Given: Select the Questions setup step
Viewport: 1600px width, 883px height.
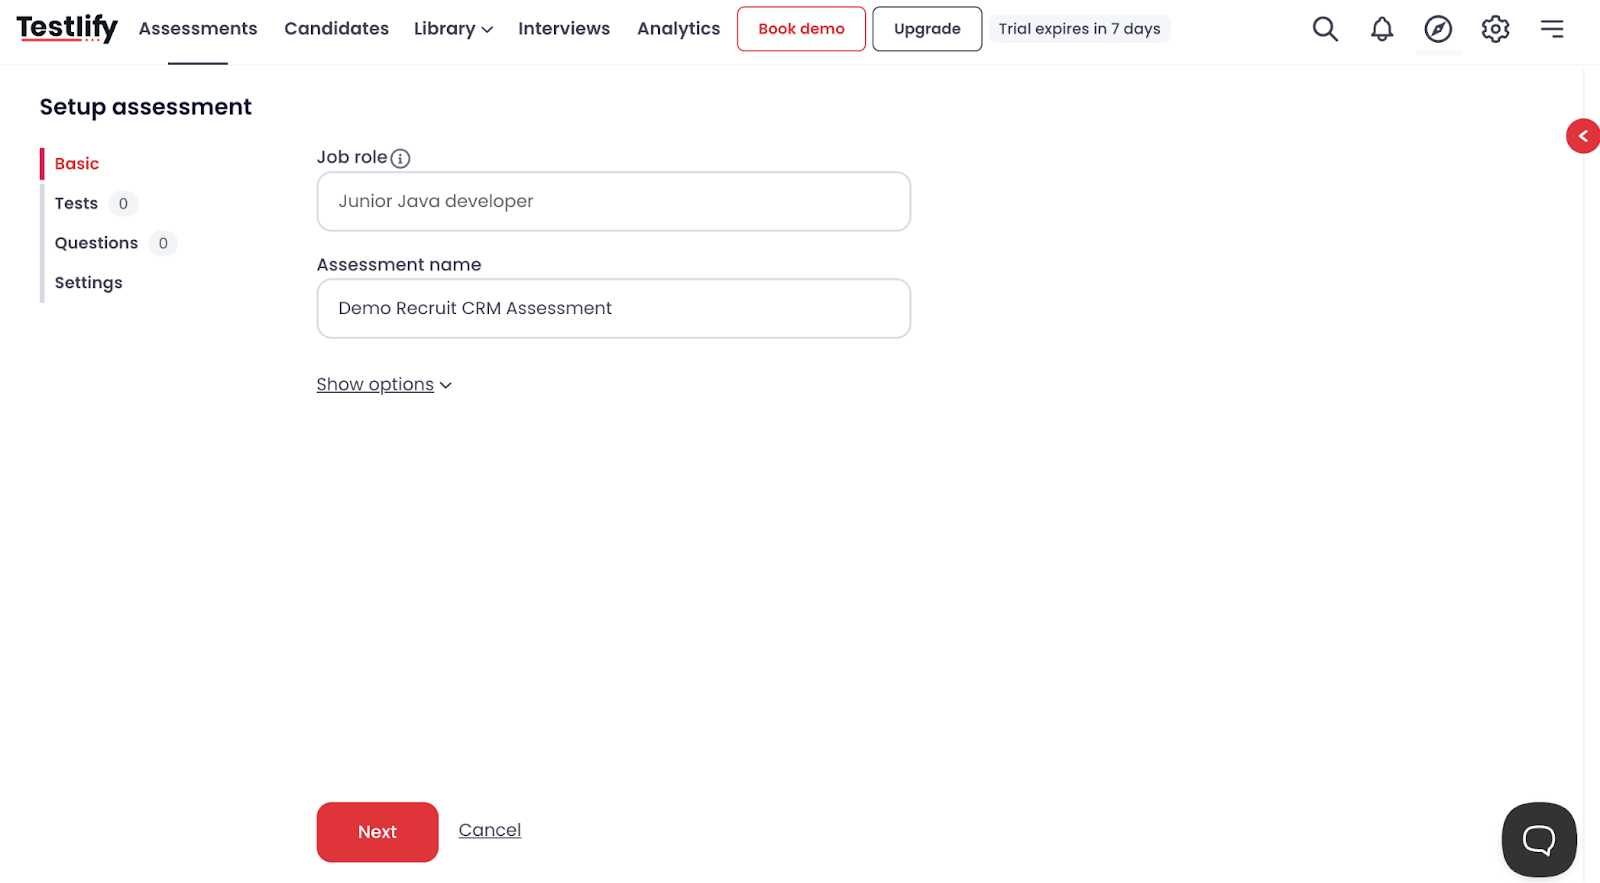Looking at the screenshot, I should 96,243.
